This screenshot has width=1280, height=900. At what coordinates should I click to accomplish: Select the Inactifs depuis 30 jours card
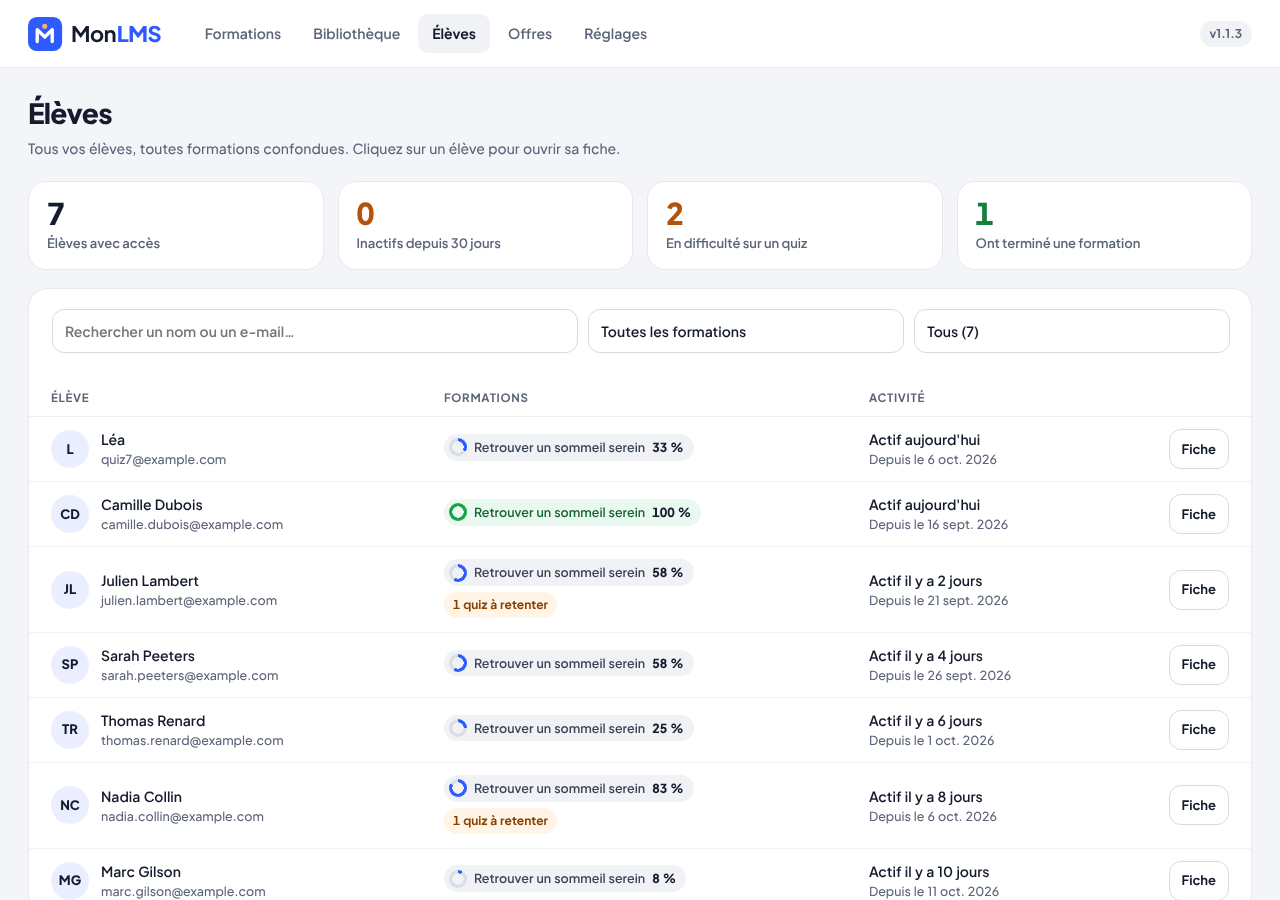(x=486, y=225)
